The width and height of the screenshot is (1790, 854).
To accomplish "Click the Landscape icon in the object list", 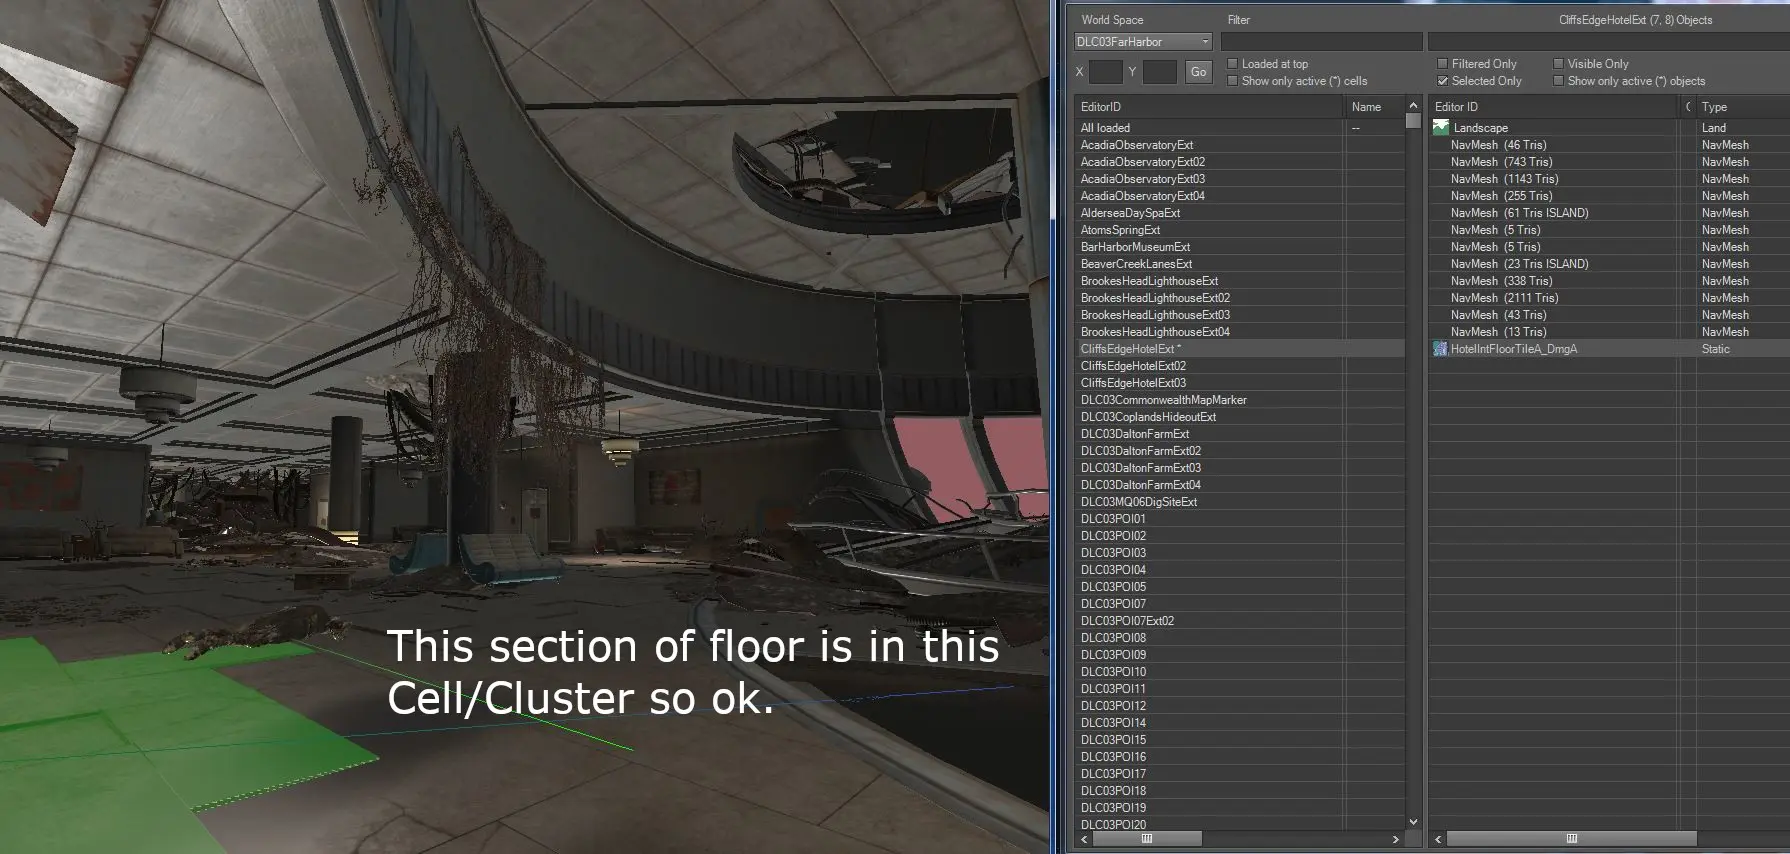I will [1441, 127].
